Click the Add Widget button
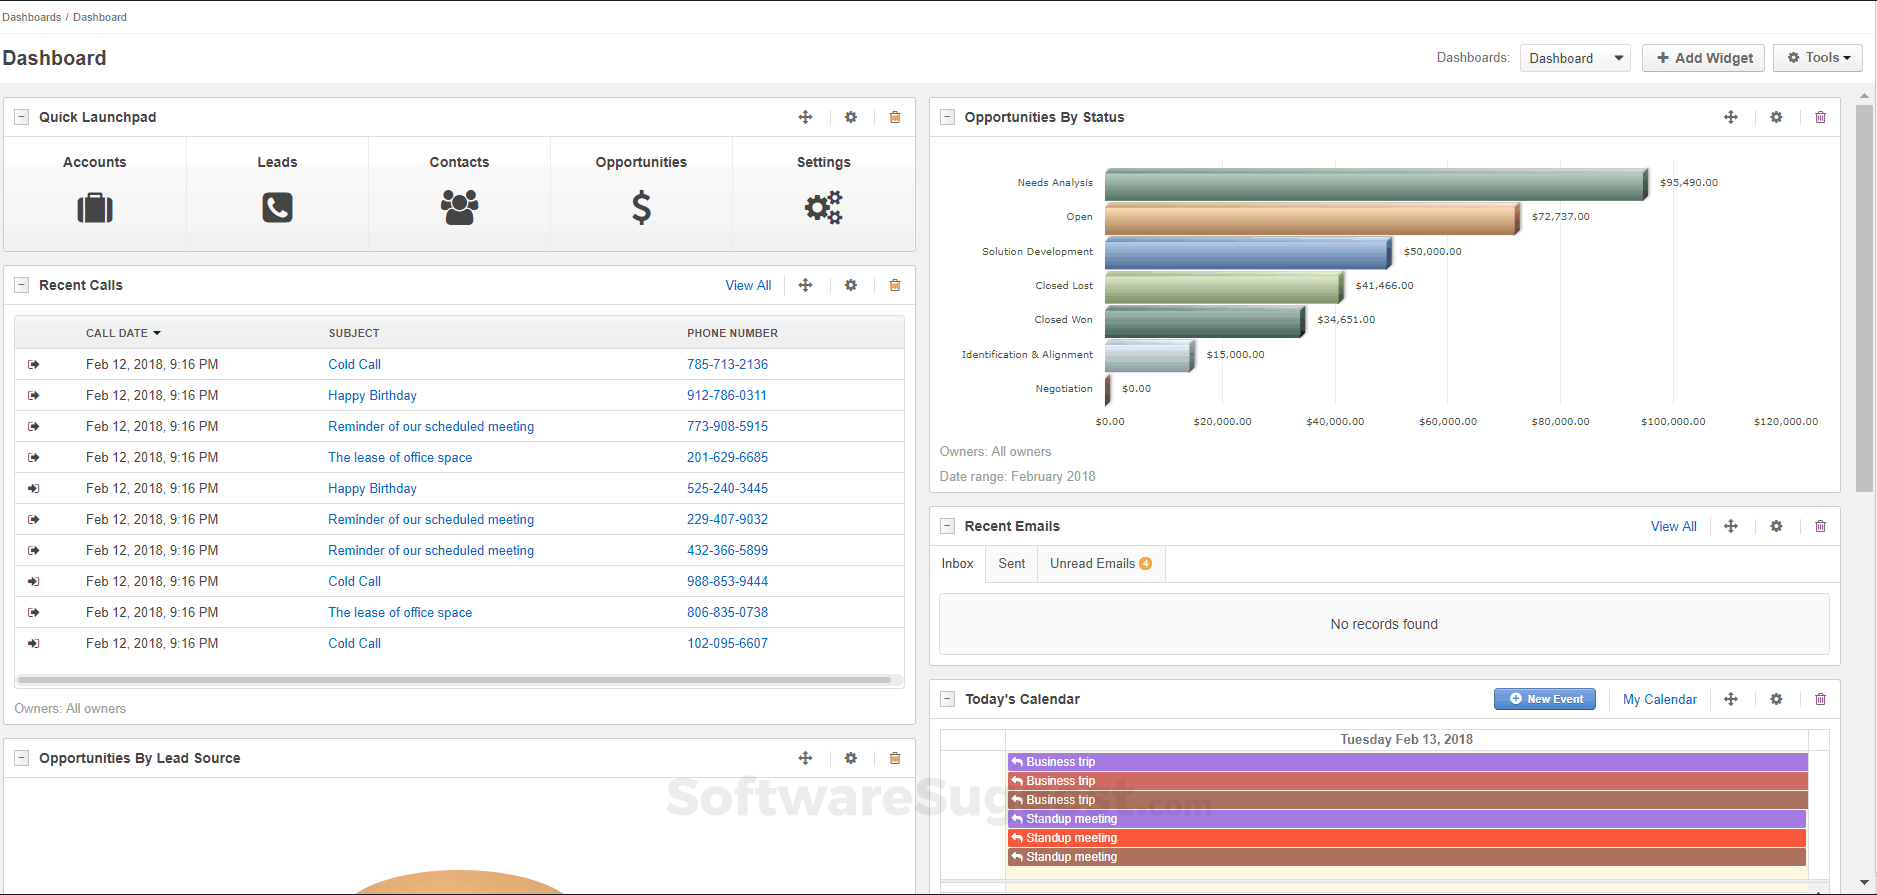 1703,58
